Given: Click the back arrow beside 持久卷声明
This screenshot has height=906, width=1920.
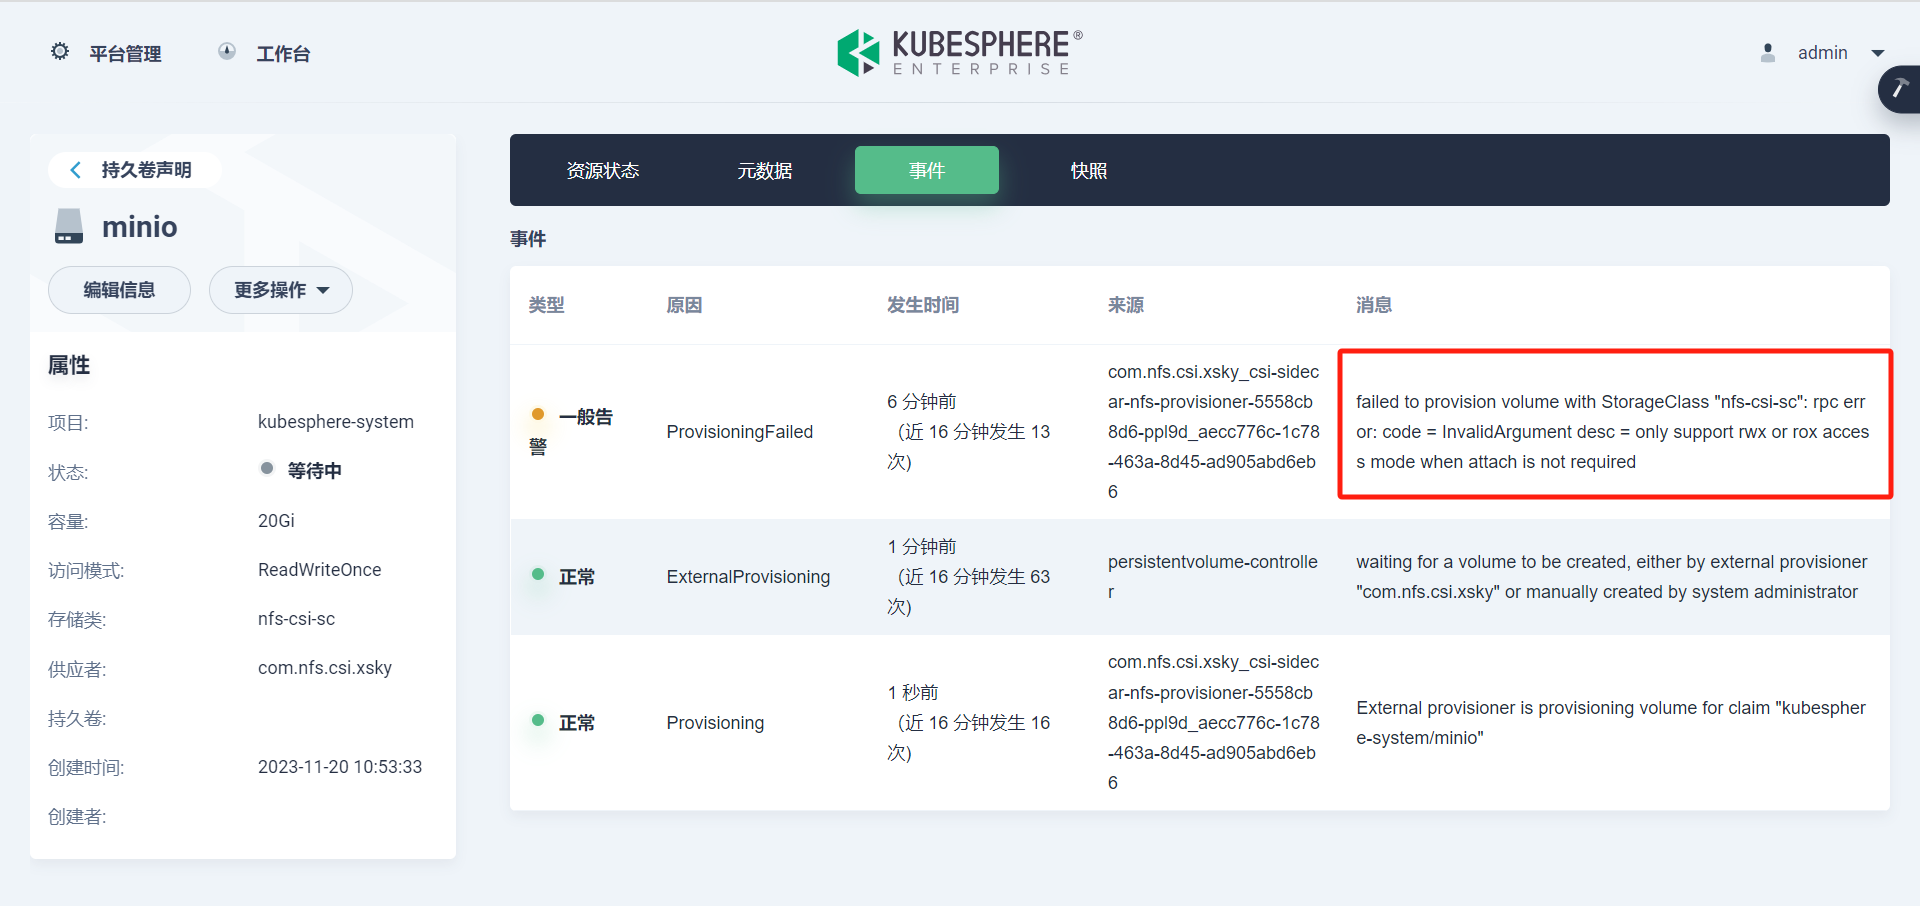Looking at the screenshot, I should click(x=76, y=169).
